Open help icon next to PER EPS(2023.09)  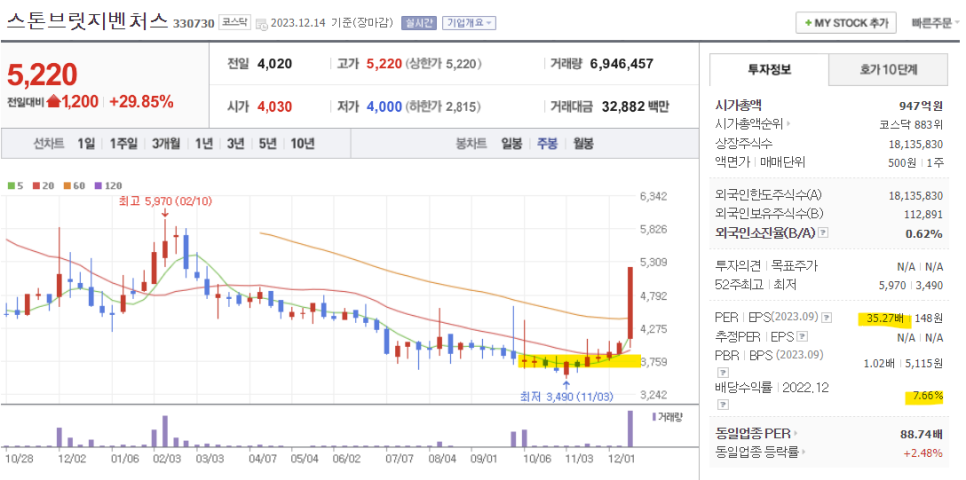pos(827,318)
